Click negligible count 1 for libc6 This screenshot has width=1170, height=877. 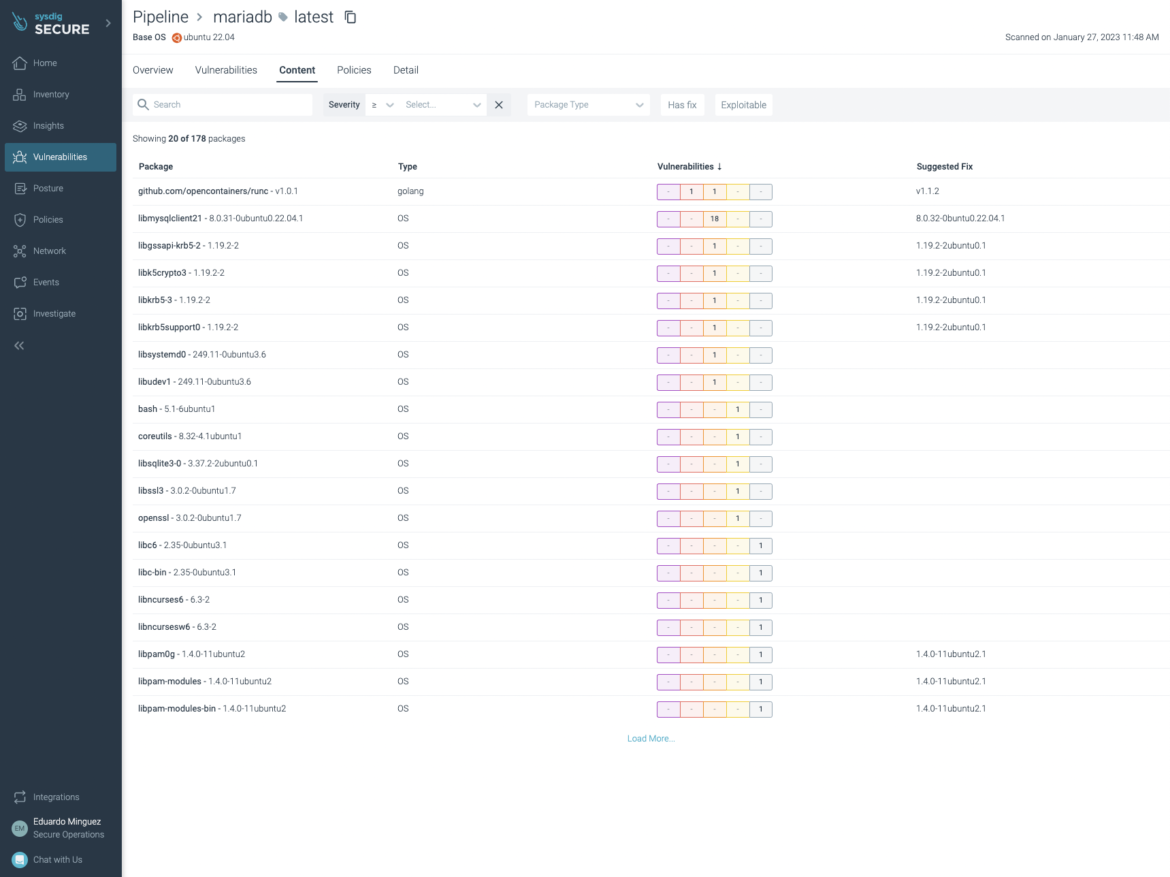tap(761, 546)
